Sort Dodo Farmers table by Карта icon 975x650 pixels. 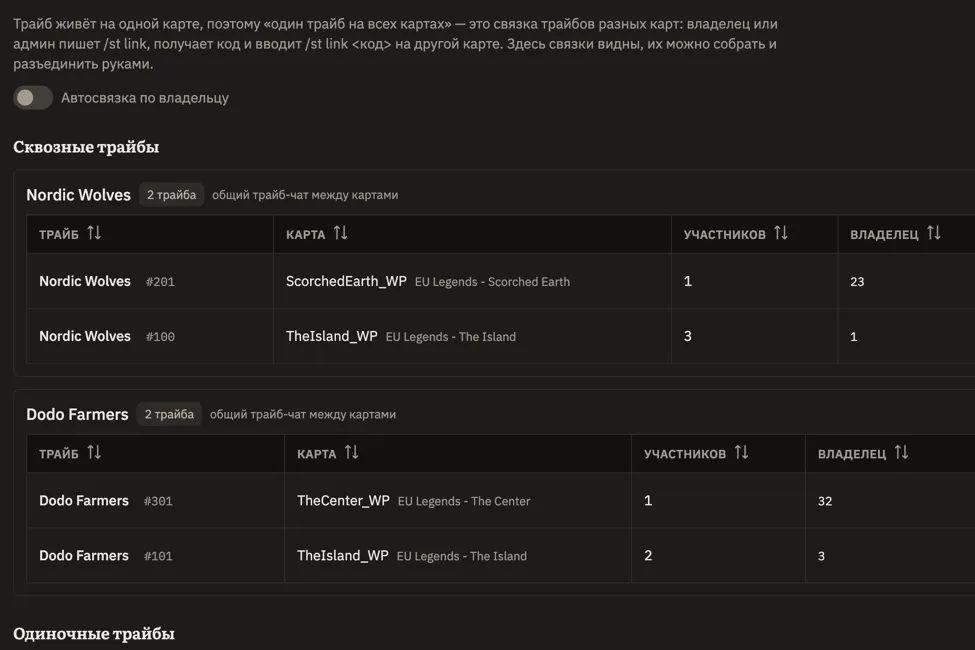[351, 453]
